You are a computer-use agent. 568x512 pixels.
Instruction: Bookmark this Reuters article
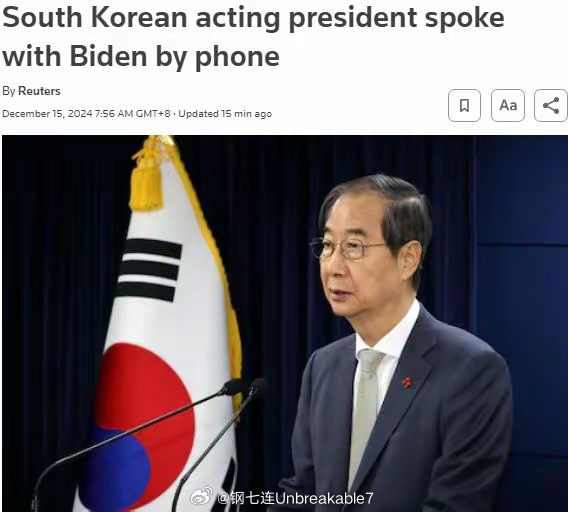tap(464, 105)
